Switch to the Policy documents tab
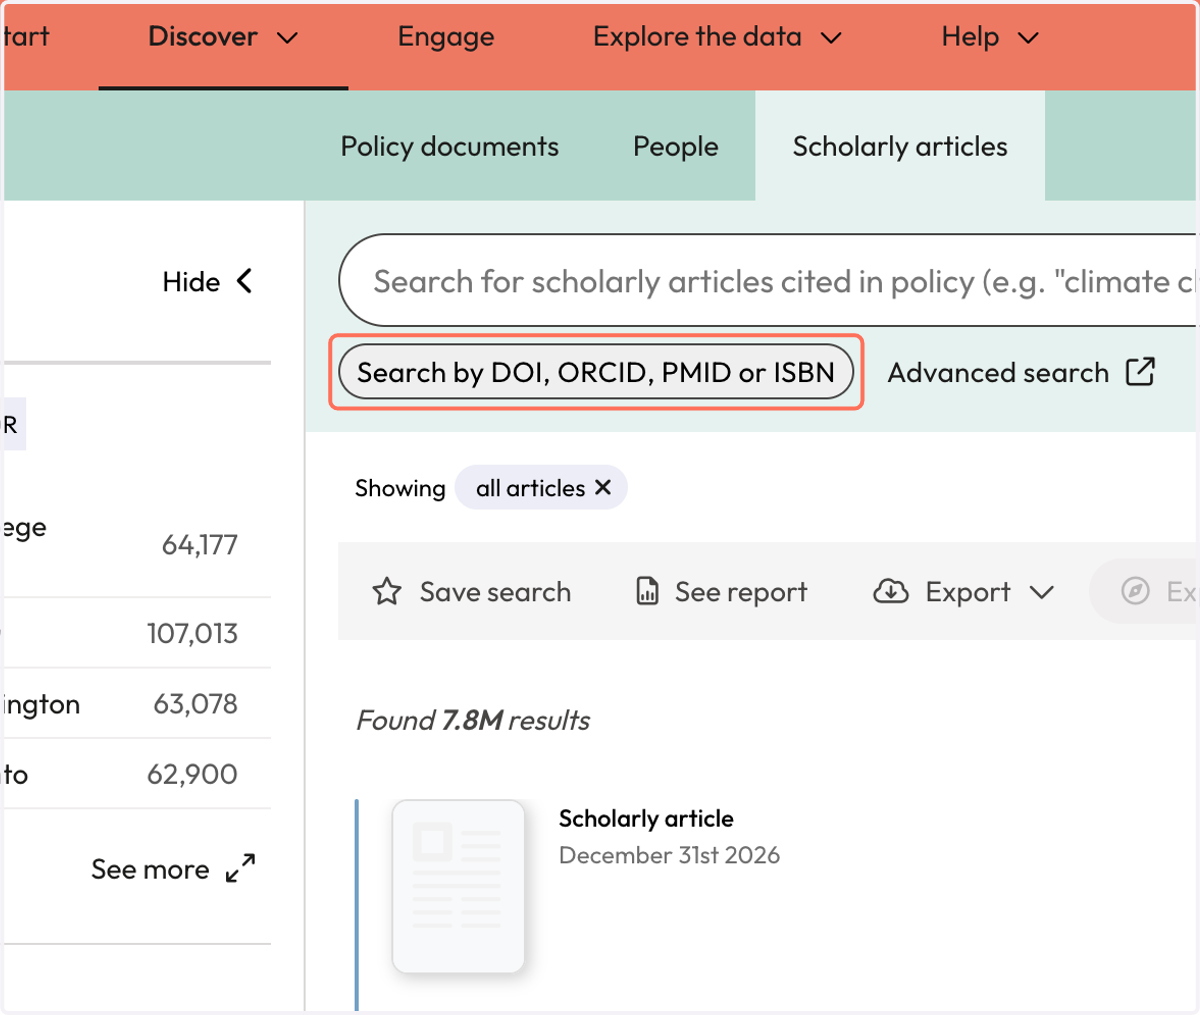The image size is (1200, 1015). pos(450,146)
